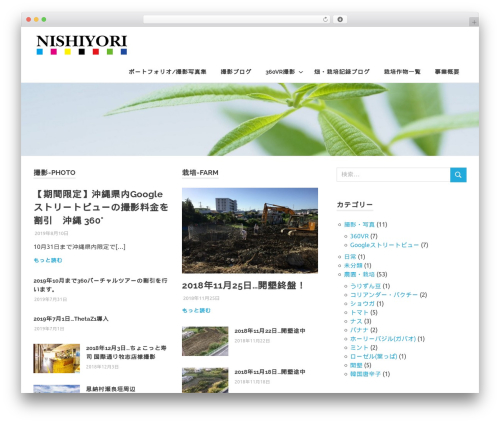The height and width of the screenshot is (423, 500).
Task: Open the 2018年11月22日 post thumbnail
Action: point(205,341)
